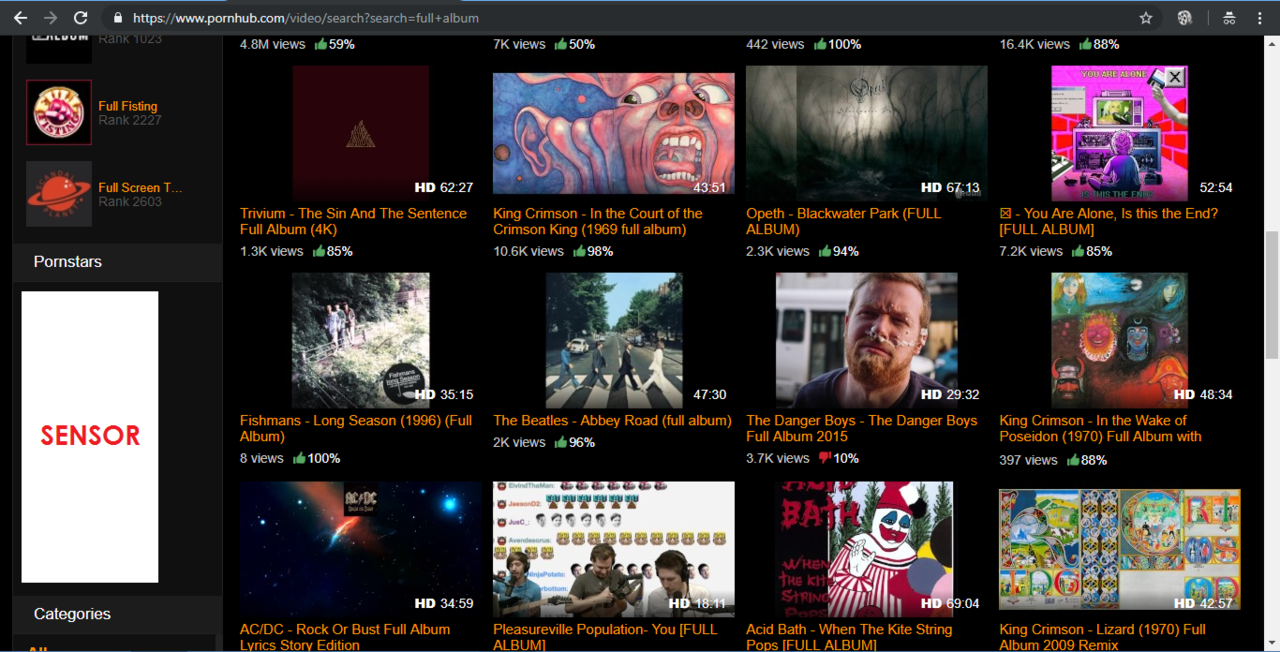Reload the page with the refresh icon

pos(81,18)
